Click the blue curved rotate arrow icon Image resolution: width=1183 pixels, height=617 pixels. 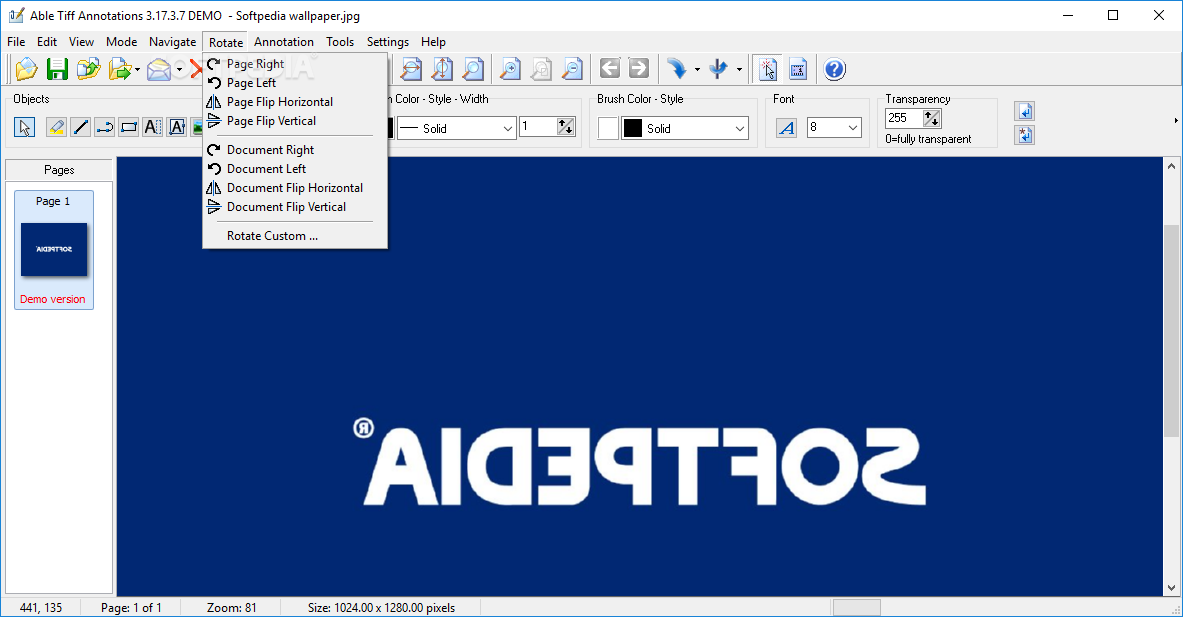pyautogui.click(x=677, y=69)
